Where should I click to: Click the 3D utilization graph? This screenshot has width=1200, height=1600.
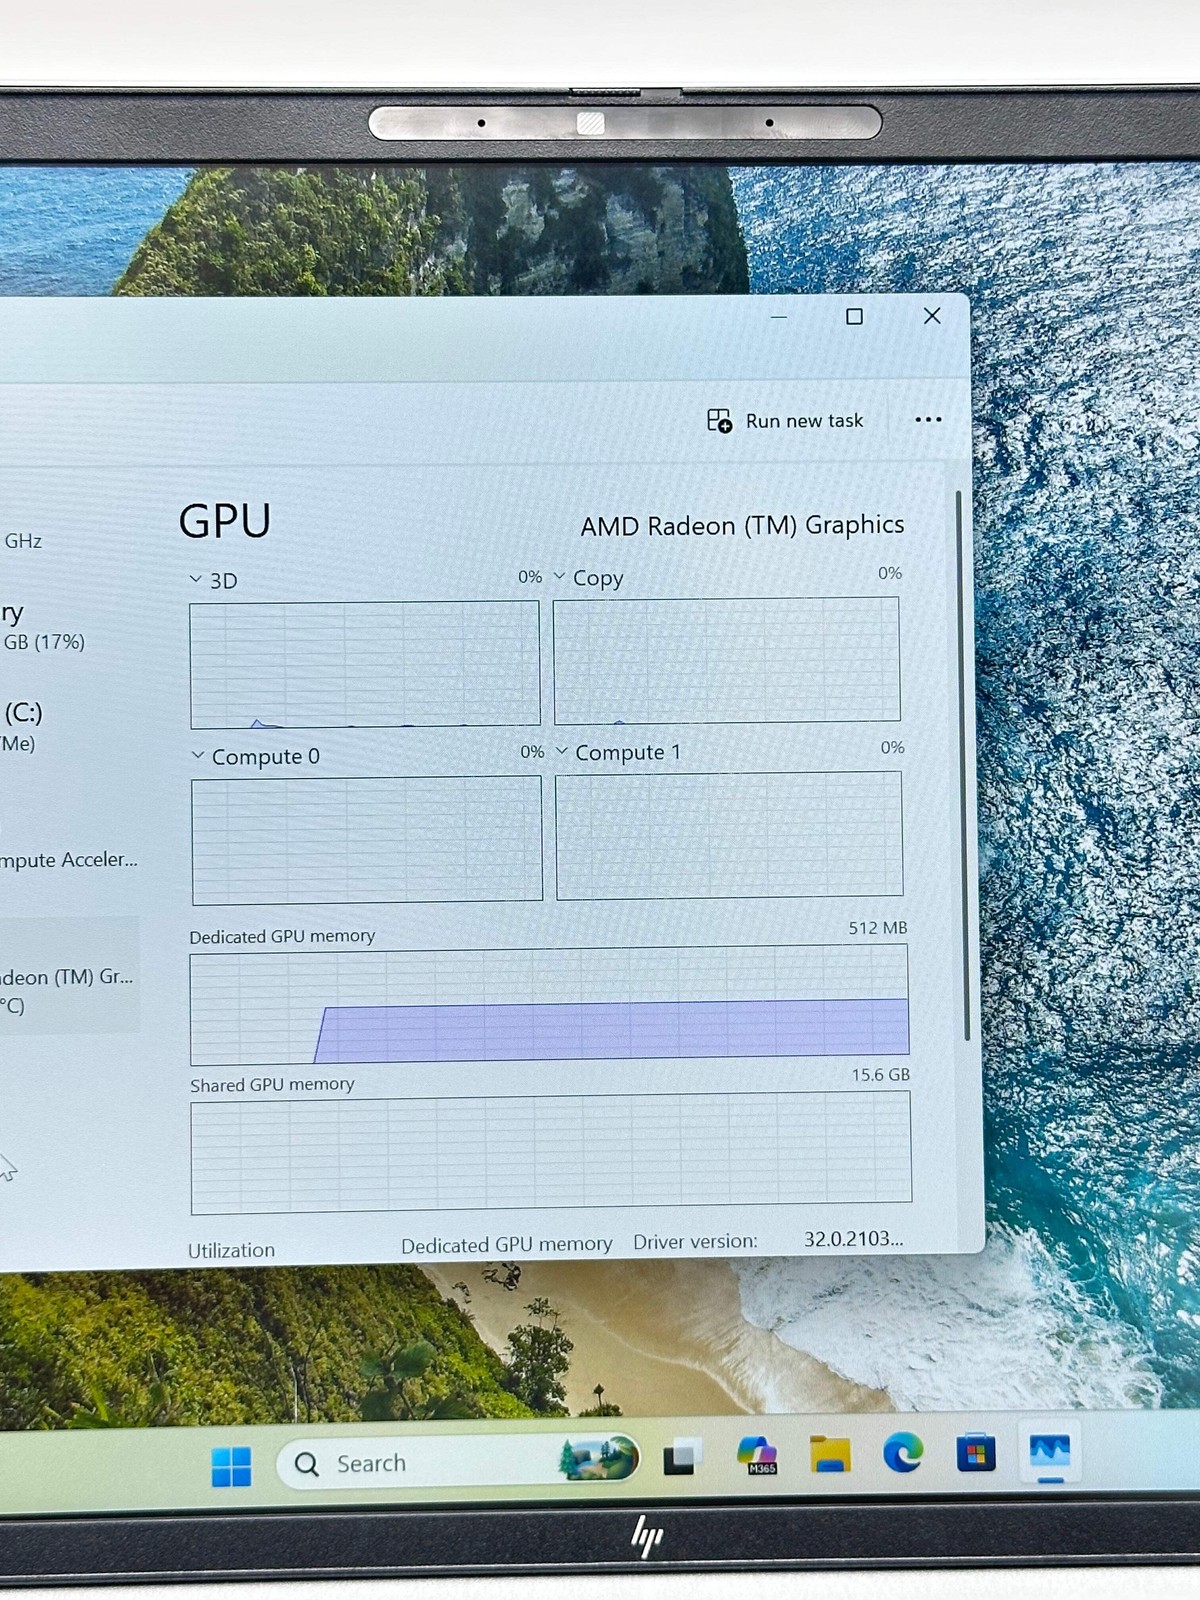coord(365,663)
